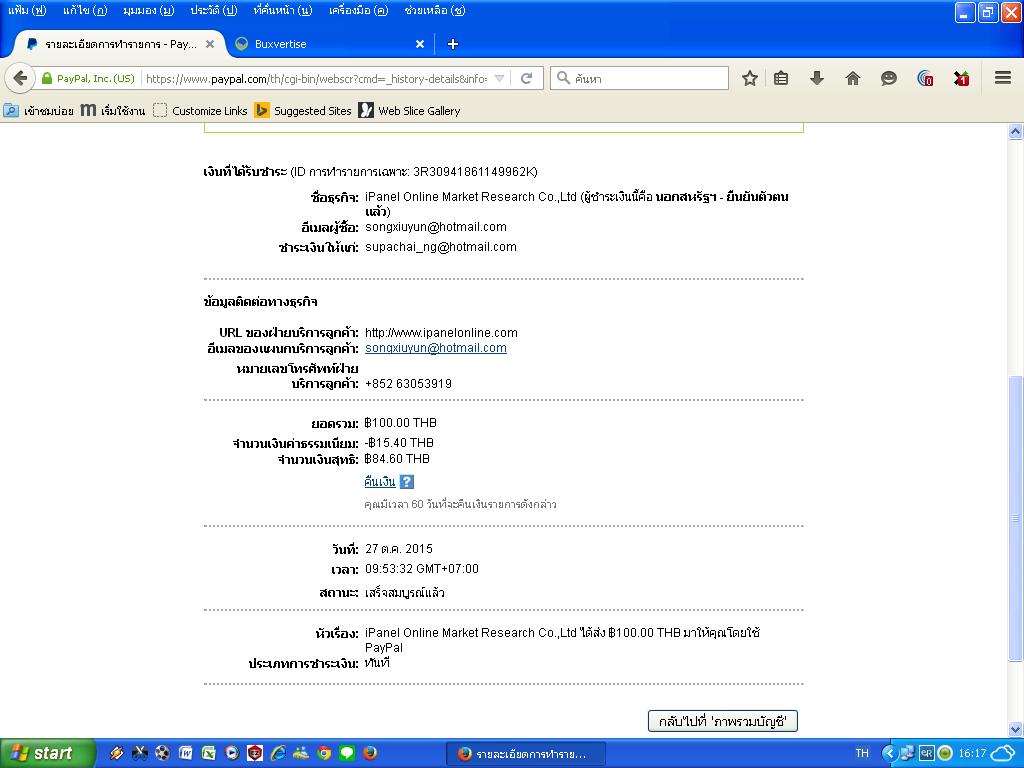Click the http://www.ipanelonline.com URL text
Image resolution: width=1024 pixels, height=768 pixels.
441,333
